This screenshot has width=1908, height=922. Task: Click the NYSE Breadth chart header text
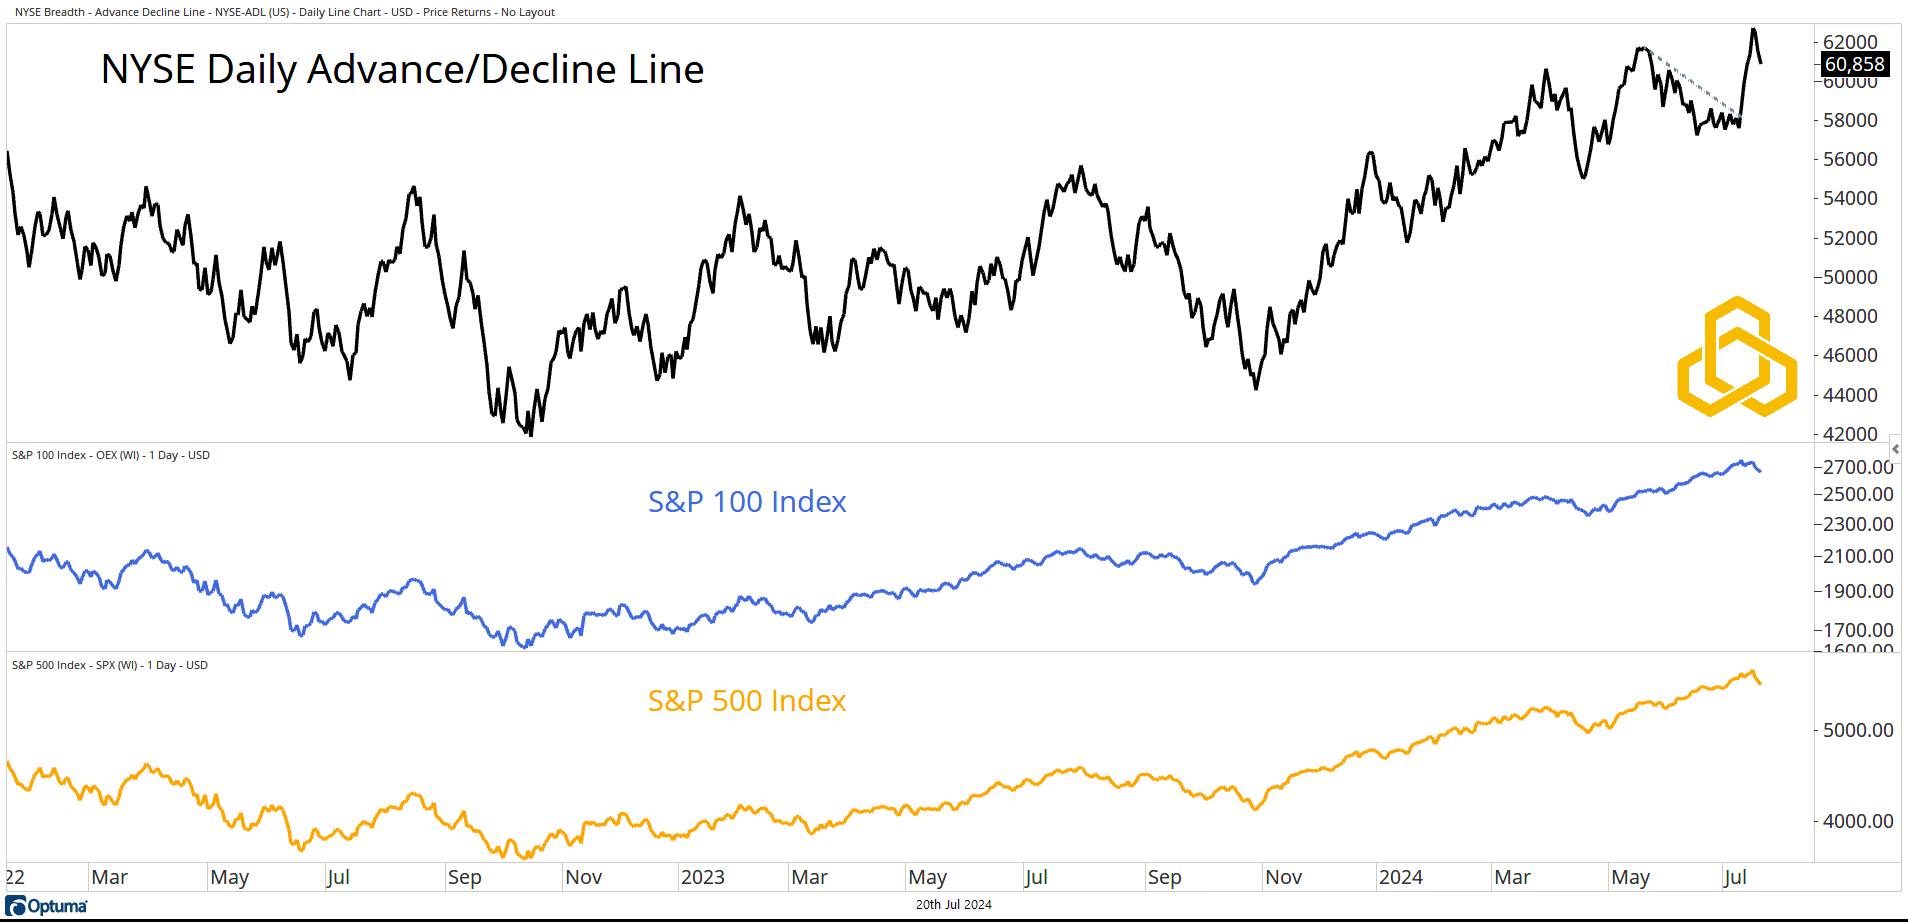(x=284, y=12)
